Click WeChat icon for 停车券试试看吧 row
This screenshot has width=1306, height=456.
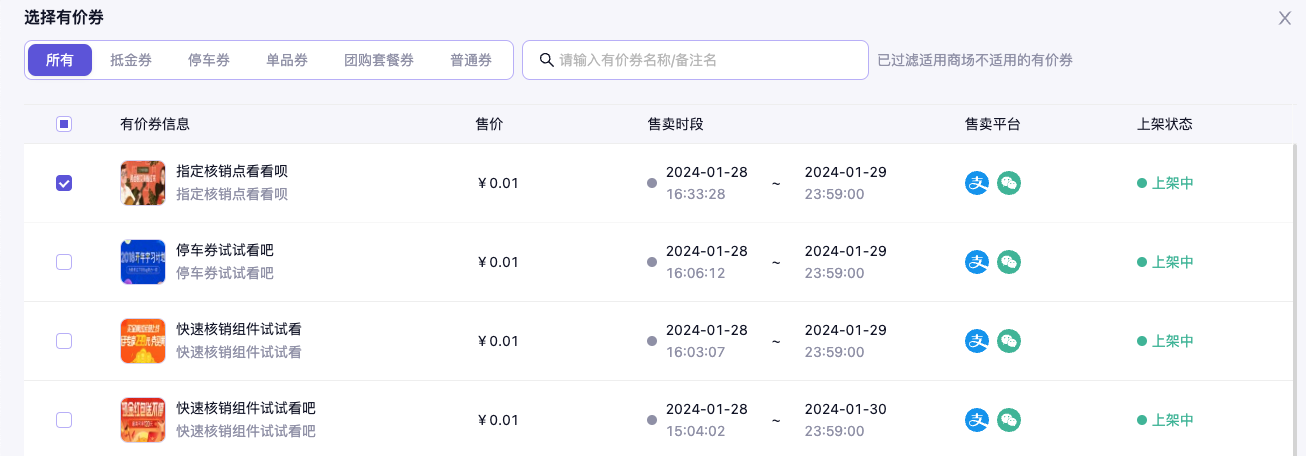(x=1009, y=262)
